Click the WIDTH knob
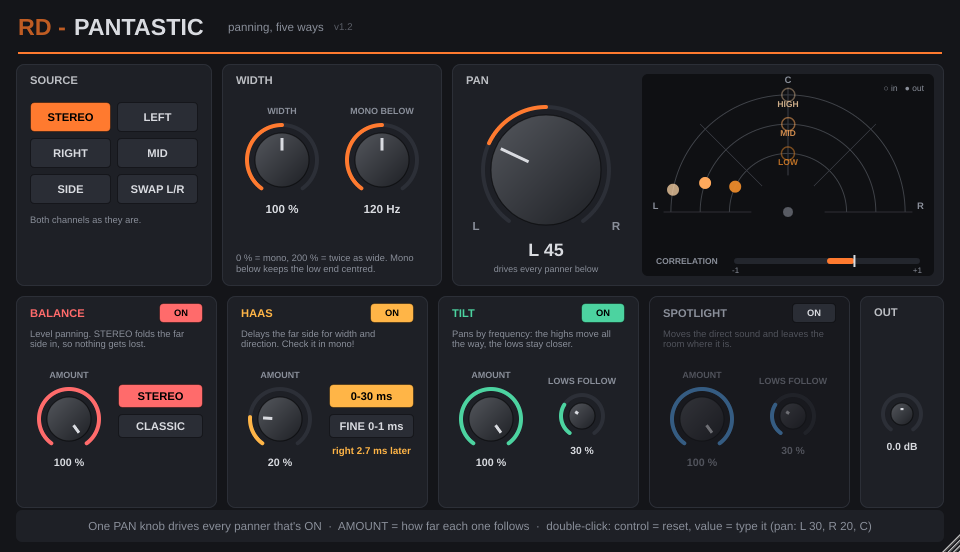Image resolution: width=960 pixels, height=552 pixels. [282, 159]
